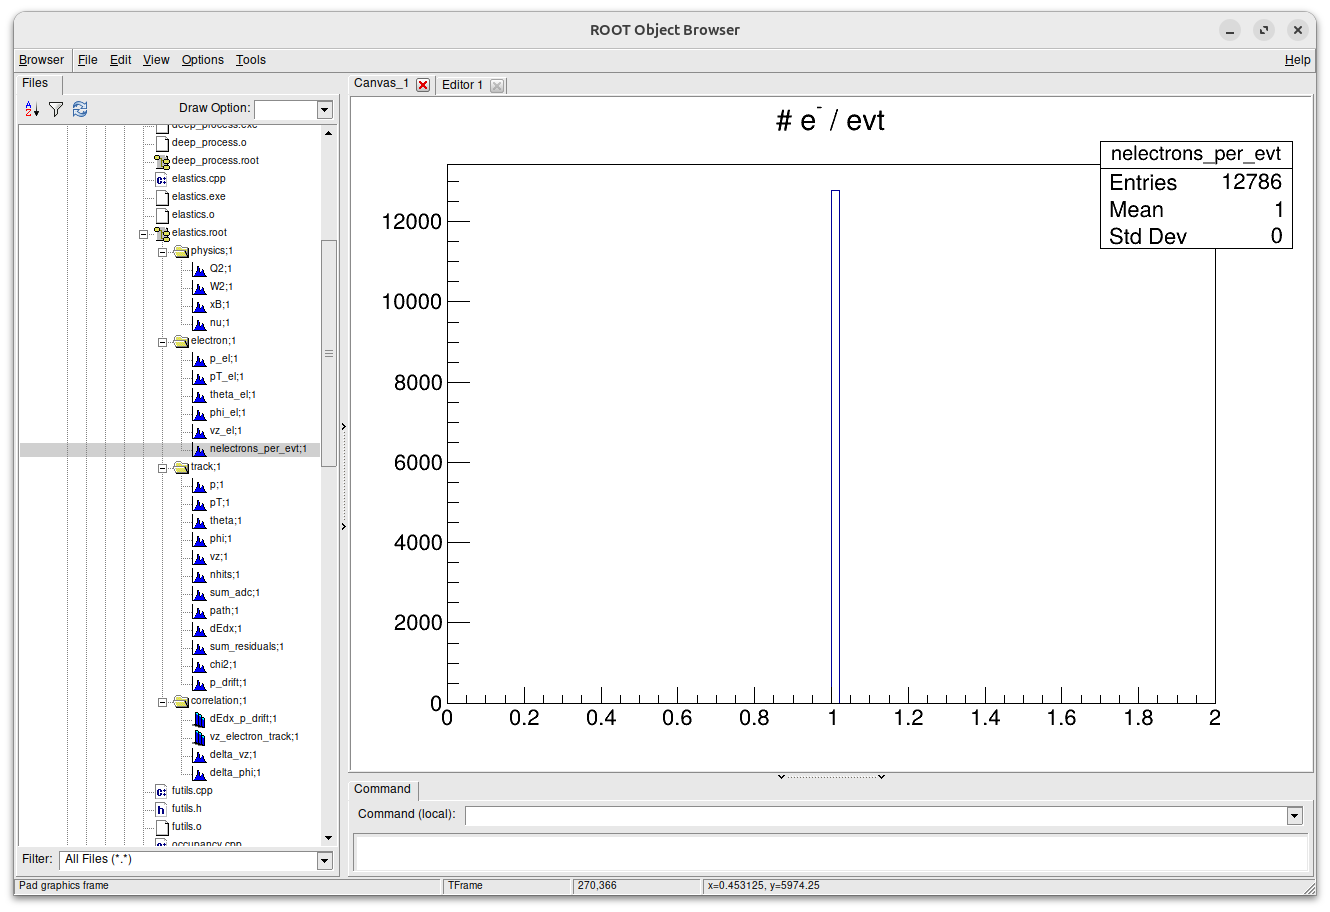Select nelectrons_per_evt;1 tree row
The width and height of the screenshot is (1330, 912).
click(x=170, y=449)
